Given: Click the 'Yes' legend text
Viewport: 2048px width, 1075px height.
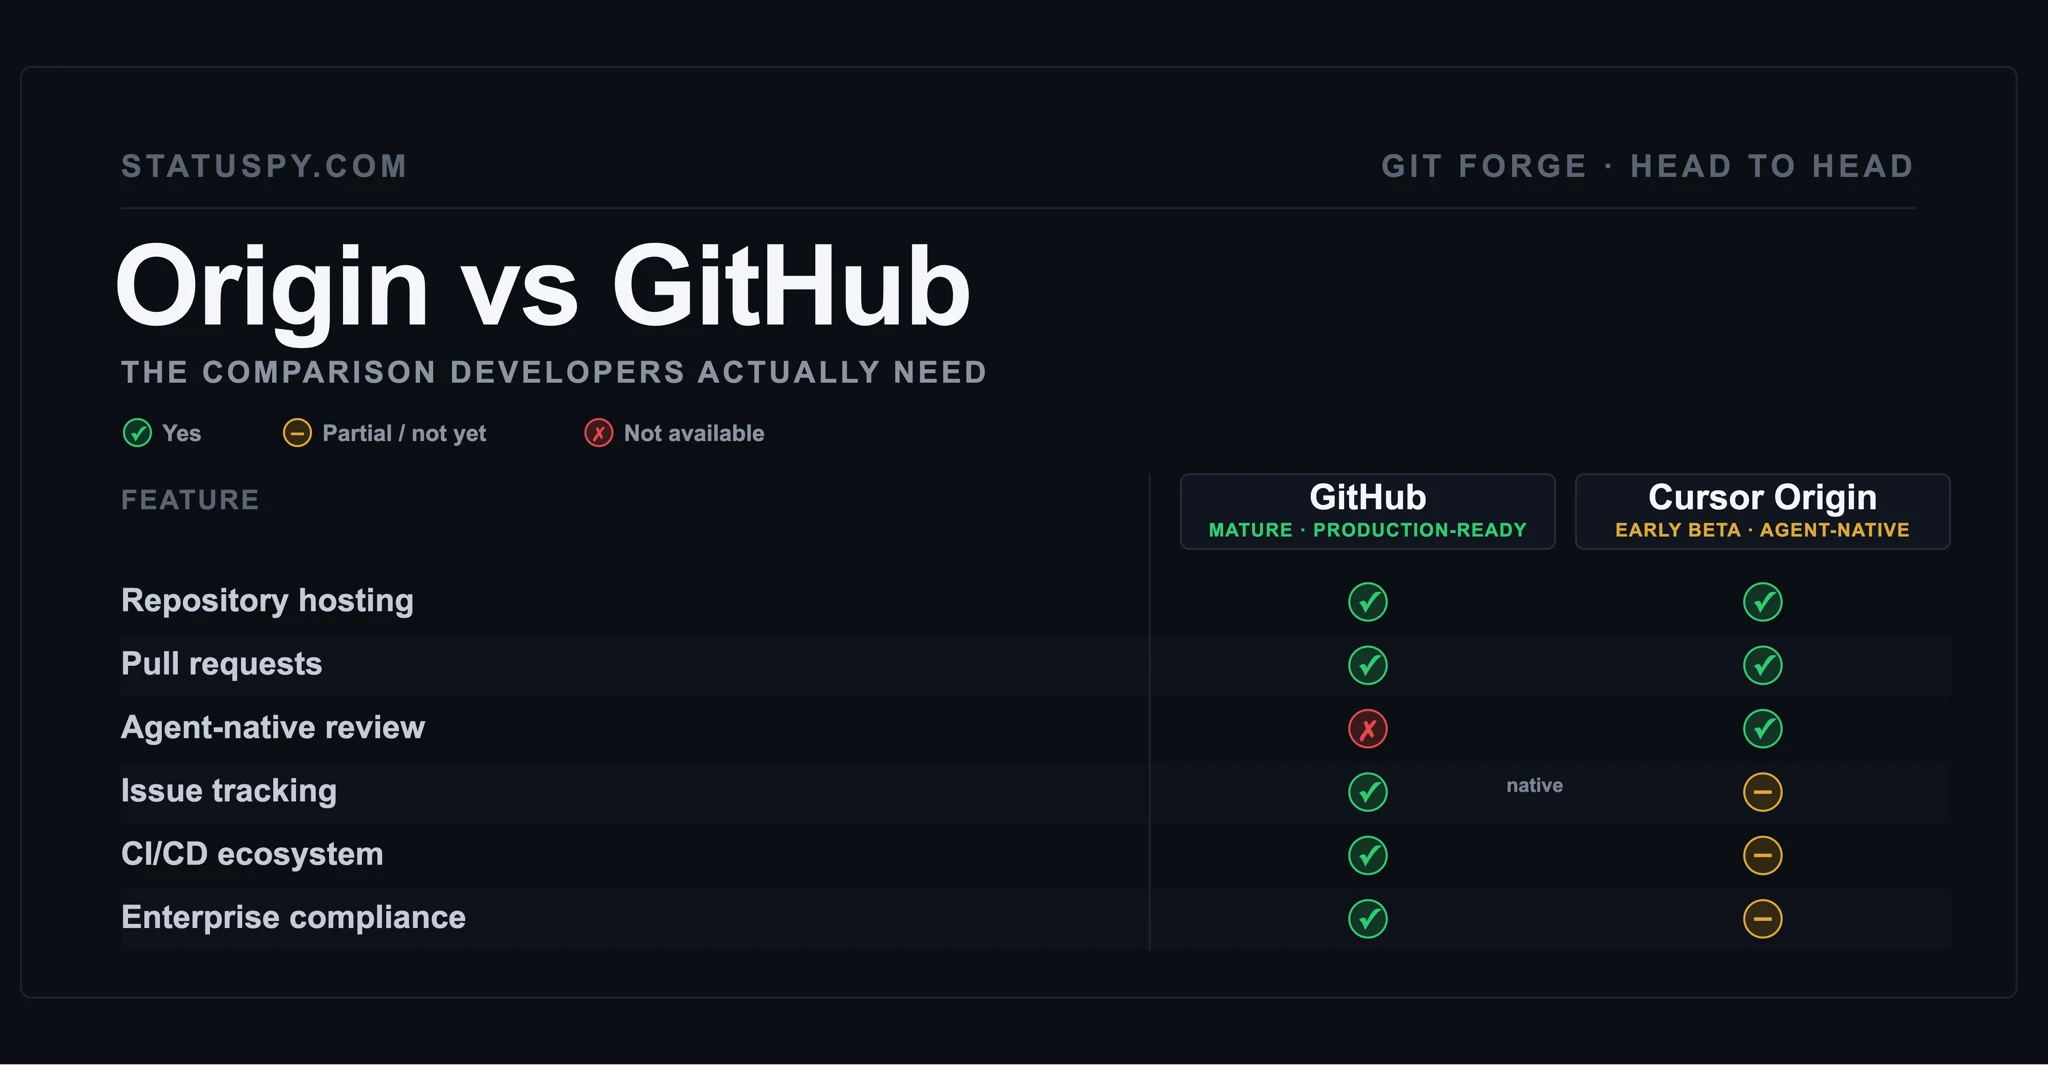Looking at the screenshot, I should (181, 433).
